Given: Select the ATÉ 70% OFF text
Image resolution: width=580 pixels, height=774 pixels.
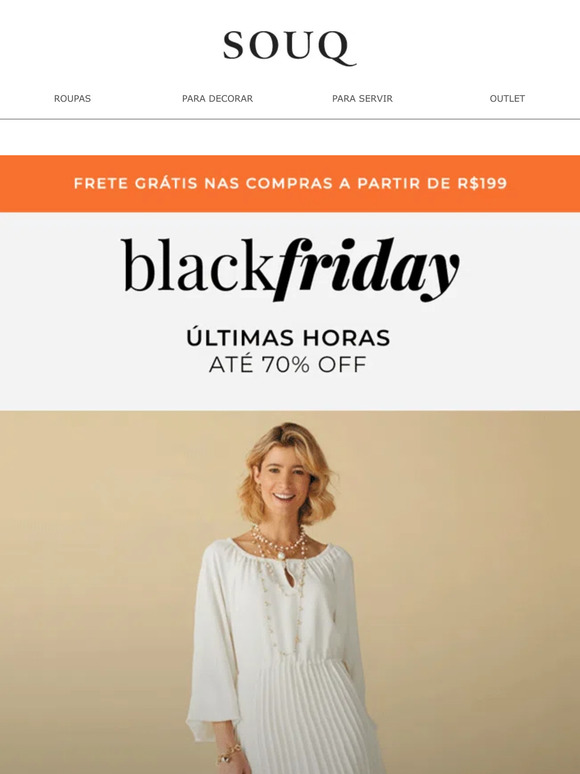Looking at the screenshot, I should pyautogui.click(x=288, y=365).
